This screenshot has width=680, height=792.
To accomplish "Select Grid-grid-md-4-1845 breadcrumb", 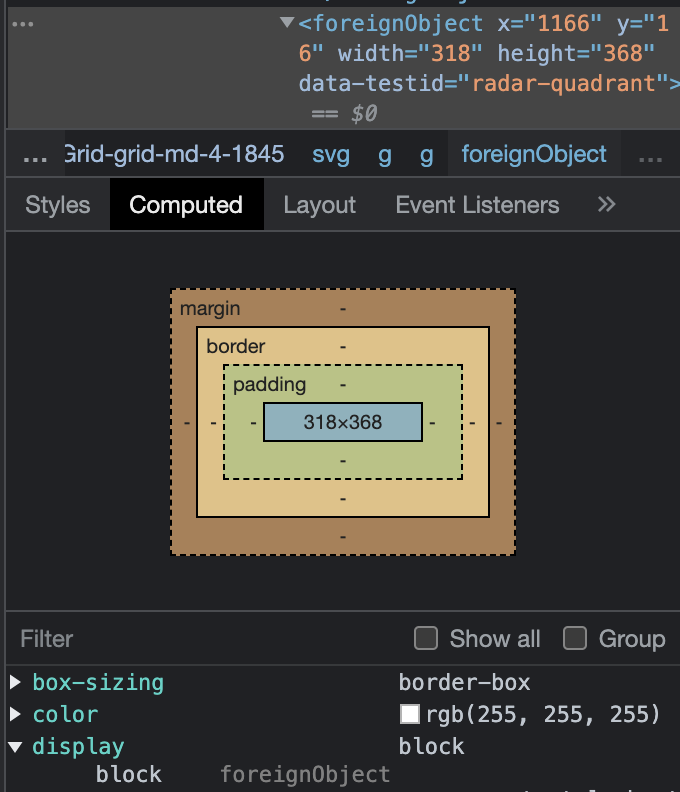I will 174,154.
